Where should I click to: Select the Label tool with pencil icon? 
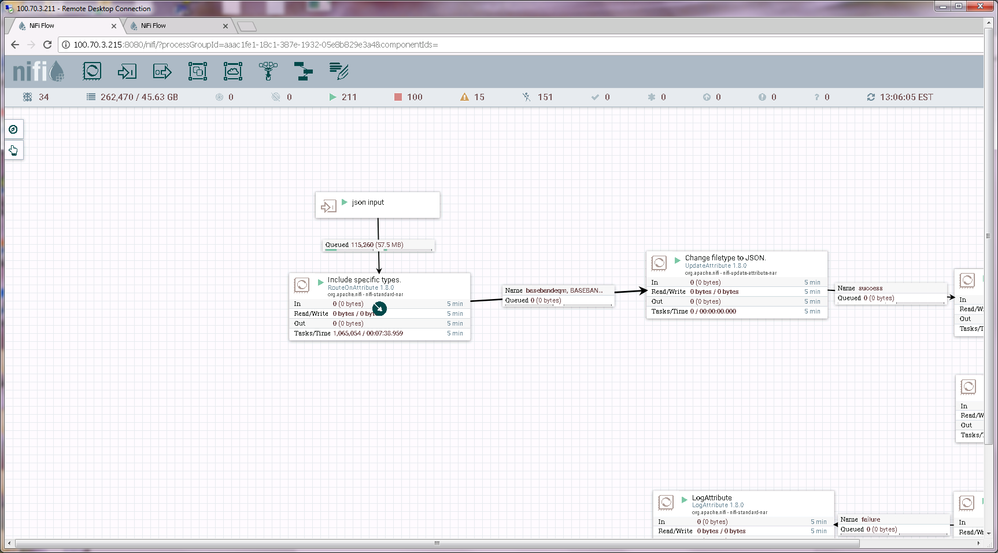[339, 71]
